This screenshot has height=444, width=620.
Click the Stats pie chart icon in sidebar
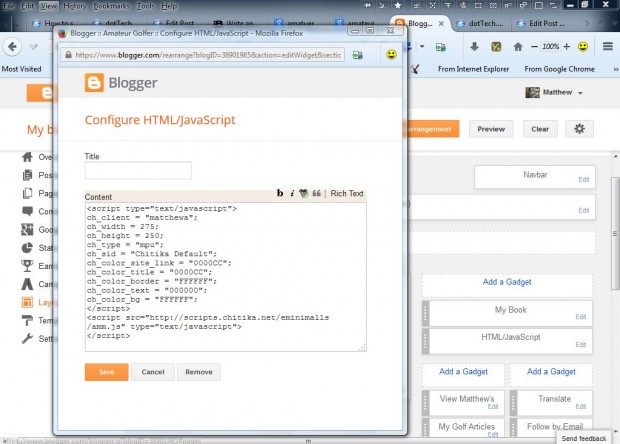click(x=27, y=248)
